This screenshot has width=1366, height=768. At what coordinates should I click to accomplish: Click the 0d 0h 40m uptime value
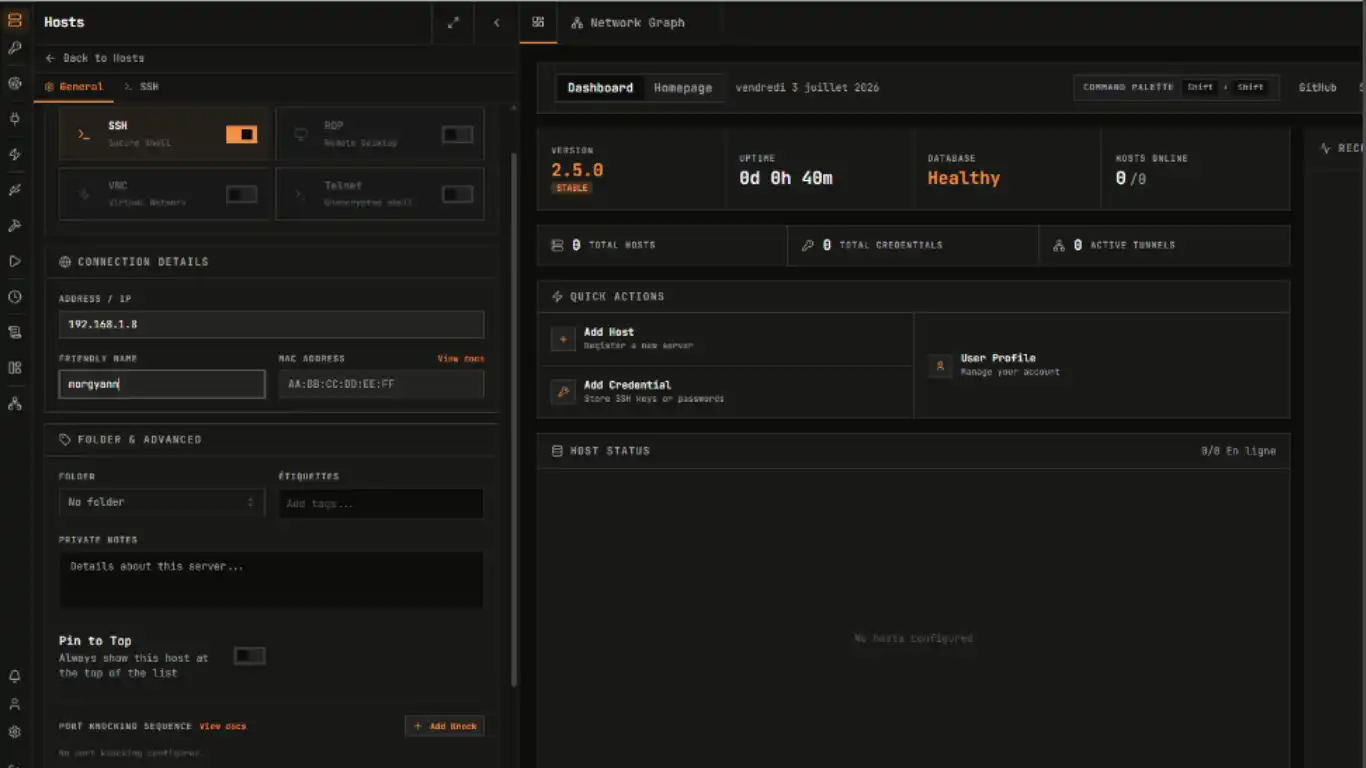pos(786,178)
